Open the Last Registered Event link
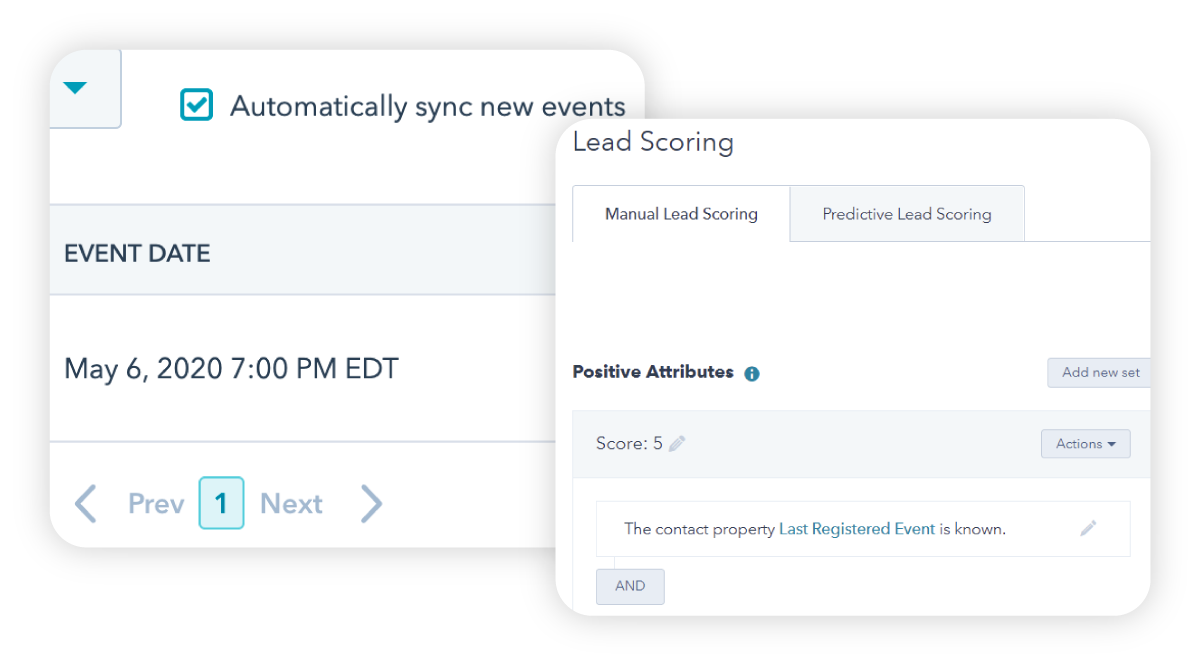 pyautogui.click(x=857, y=529)
